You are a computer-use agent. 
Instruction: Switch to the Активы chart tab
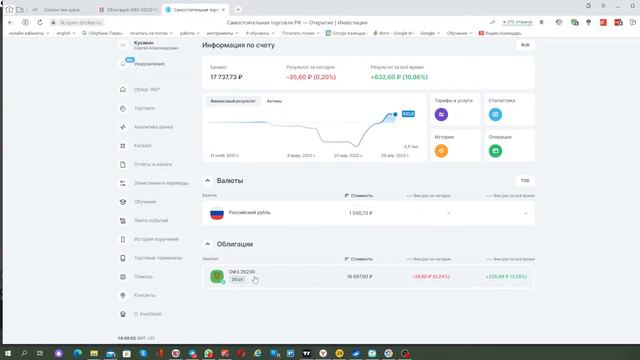pyautogui.click(x=274, y=101)
